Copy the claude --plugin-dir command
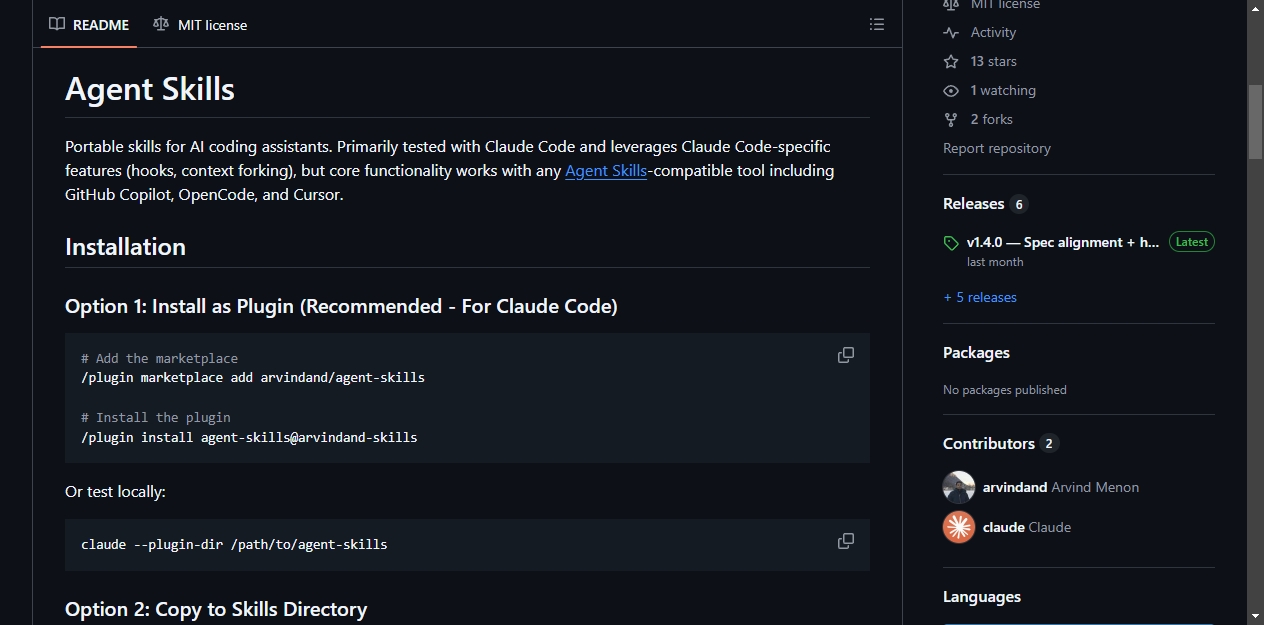 [846, 541]
